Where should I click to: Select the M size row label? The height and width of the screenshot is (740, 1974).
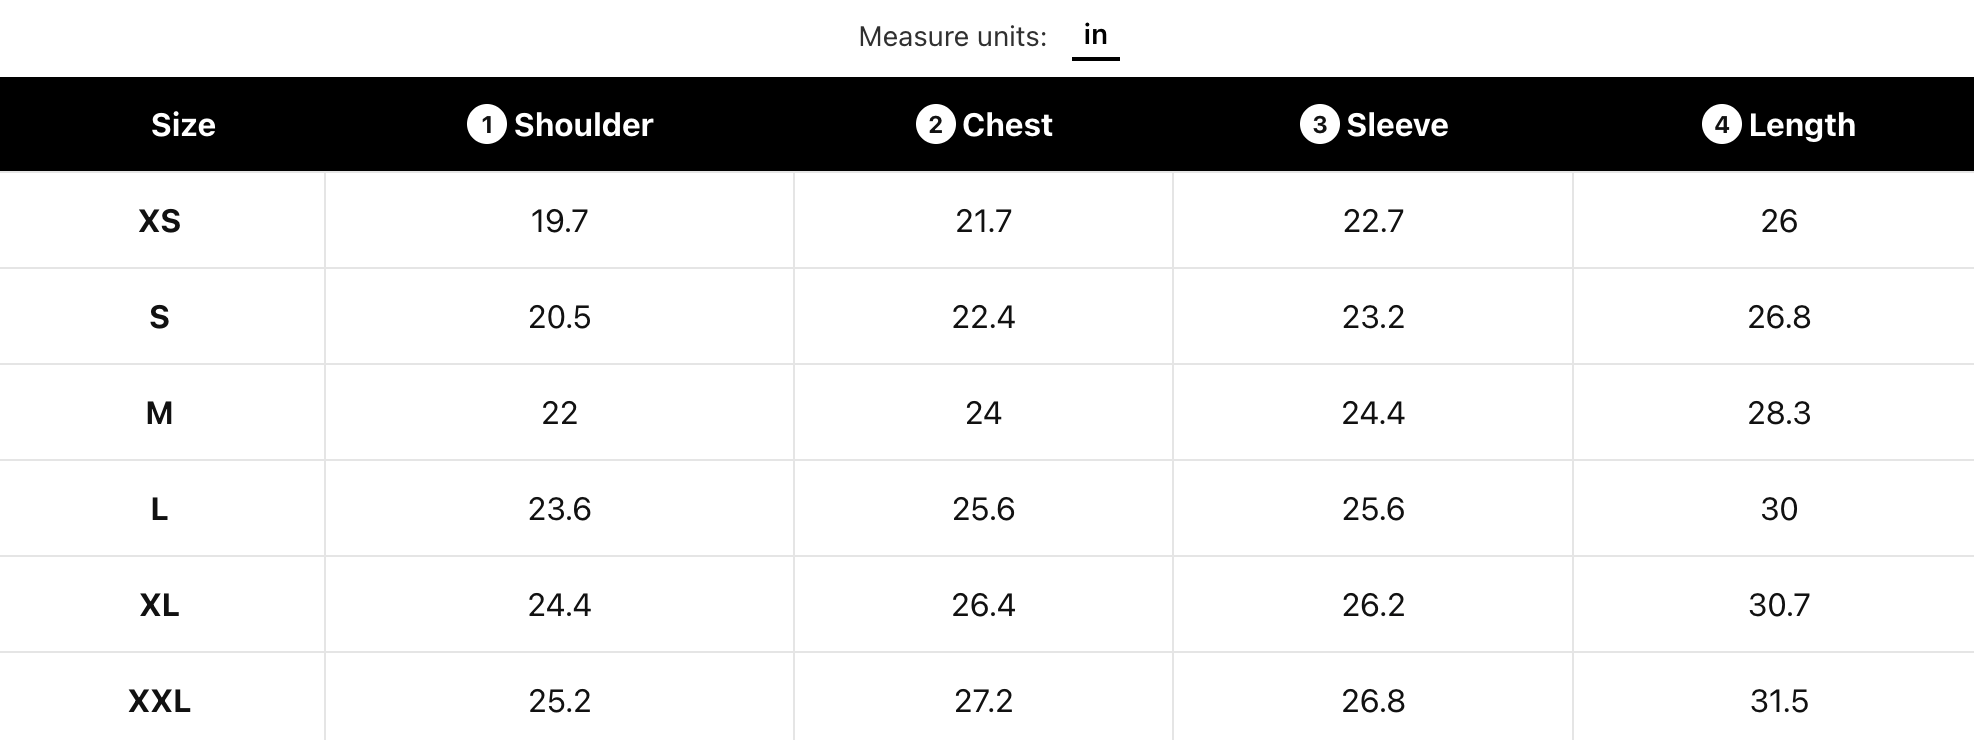tap(160, 413)
